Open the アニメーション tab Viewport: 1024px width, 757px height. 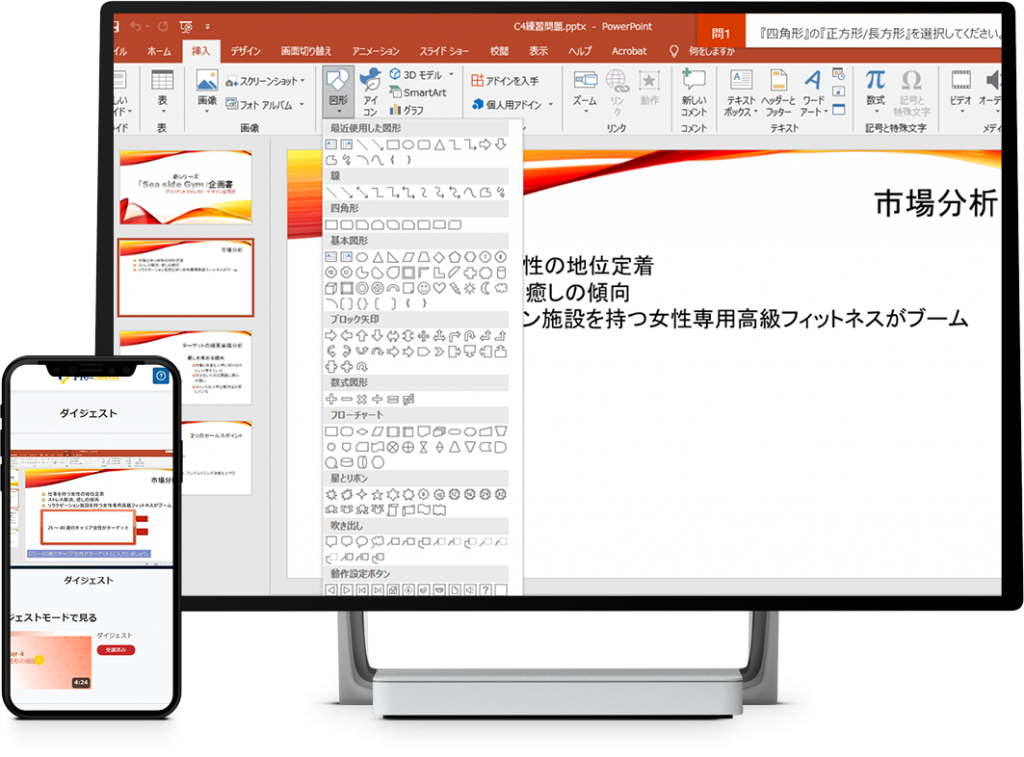[x=376, y=51]
